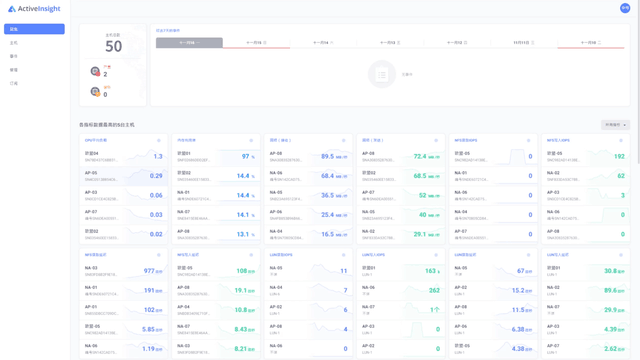Click the total host count 50
The image size is (640, 360).
(x=113, y=46)
